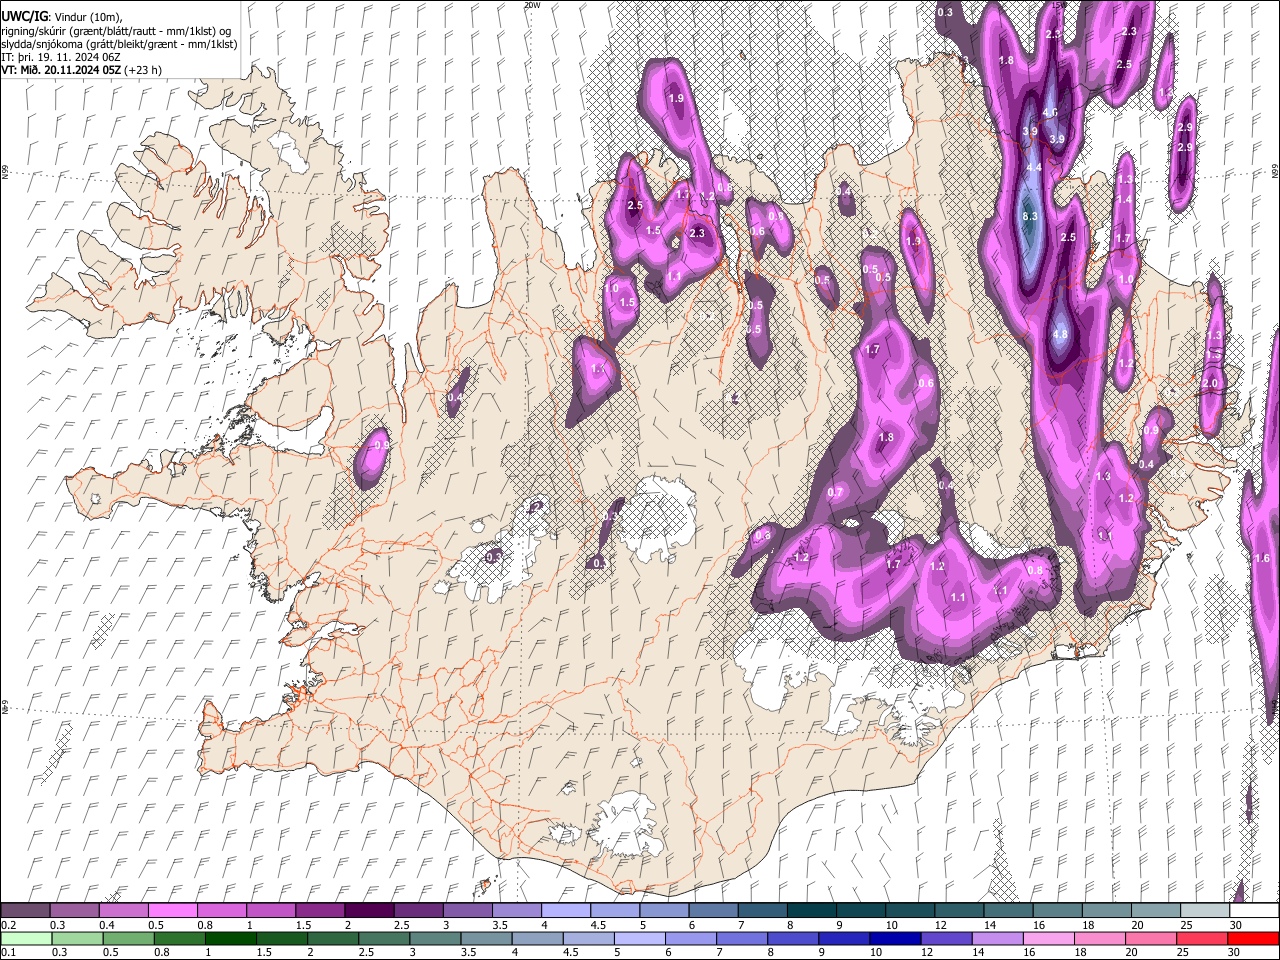Click the 4.4 precipitation value on the map

1034,167
